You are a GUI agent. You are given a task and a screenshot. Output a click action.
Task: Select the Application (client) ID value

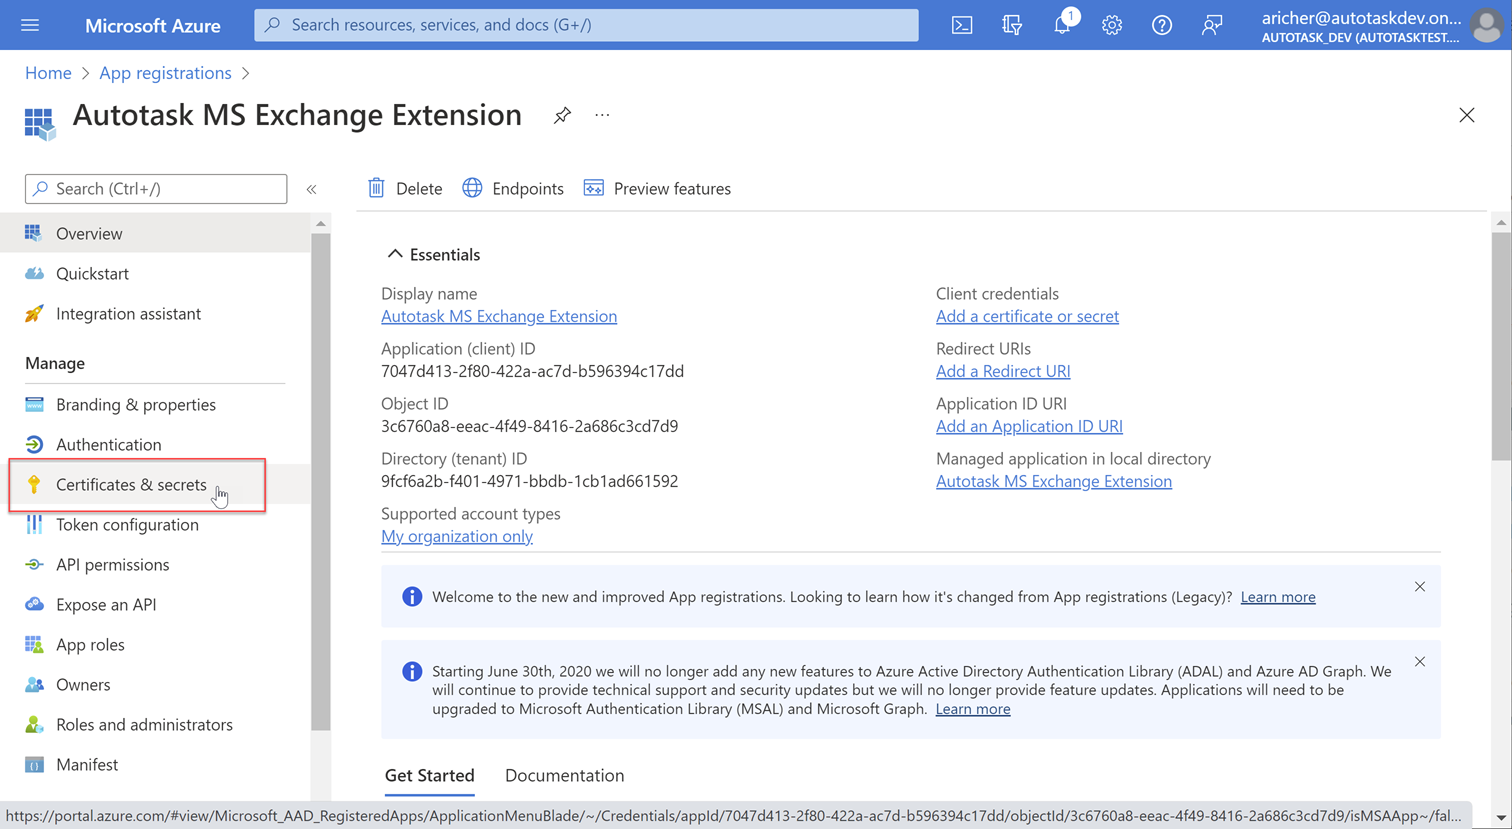532,371
